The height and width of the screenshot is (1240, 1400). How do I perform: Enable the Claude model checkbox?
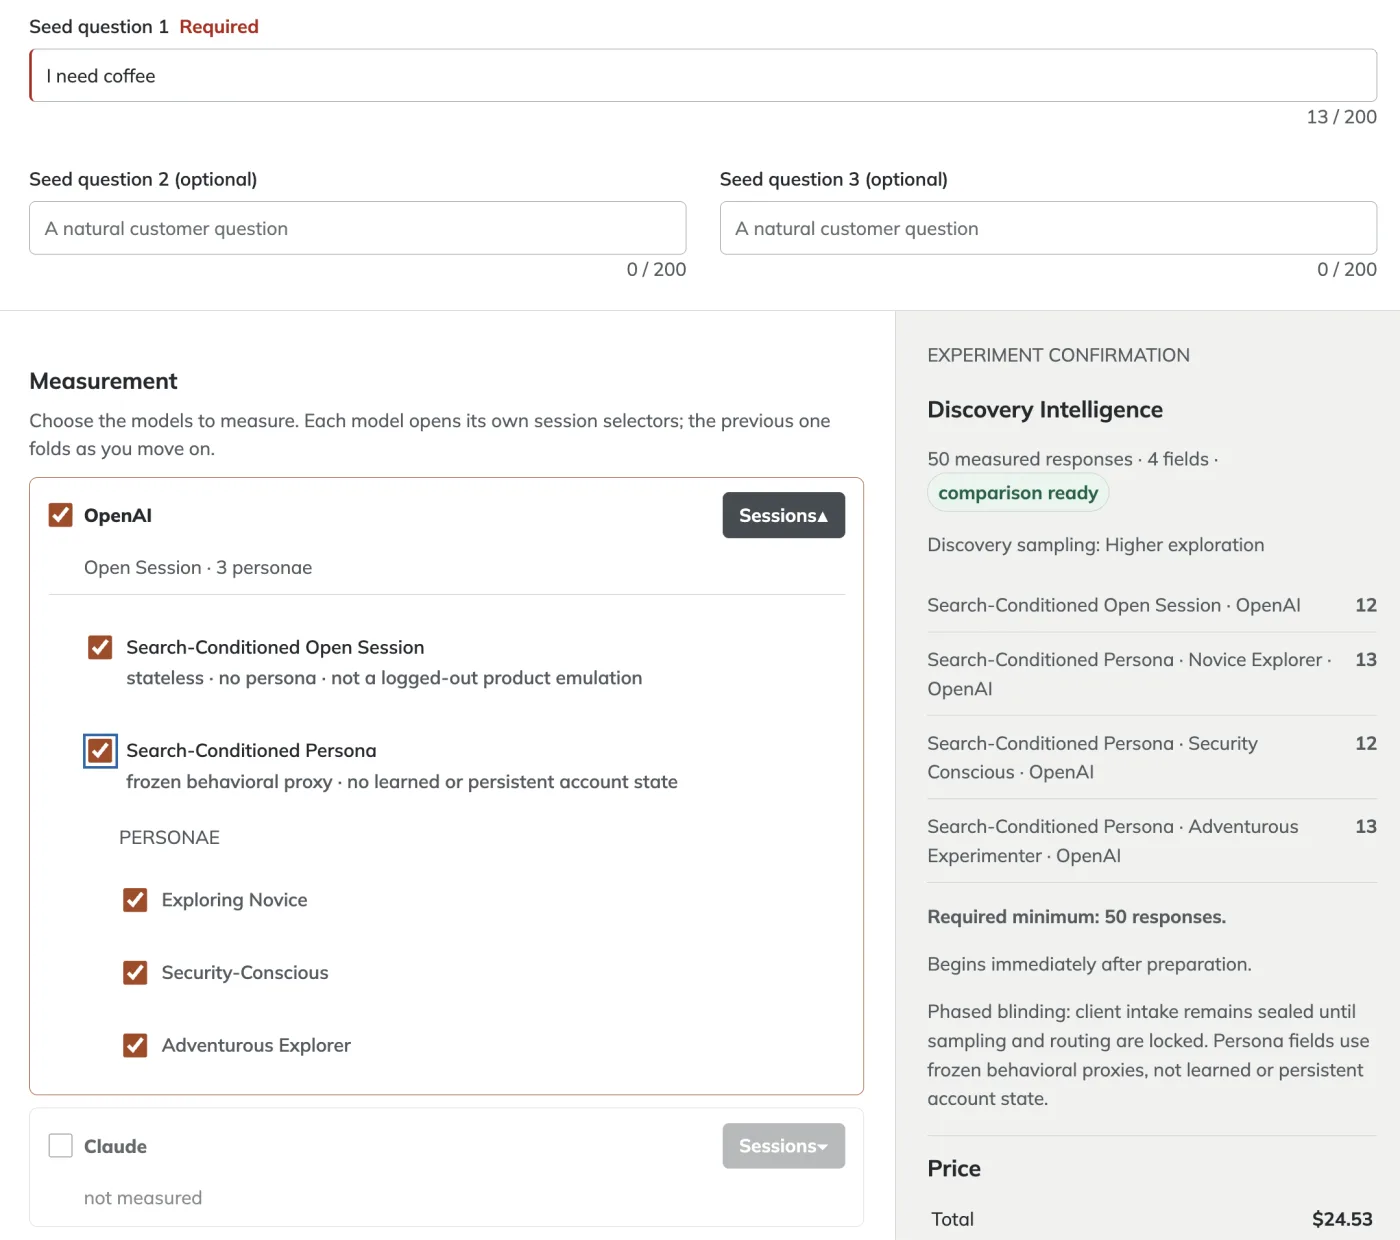click(61, 1146)
